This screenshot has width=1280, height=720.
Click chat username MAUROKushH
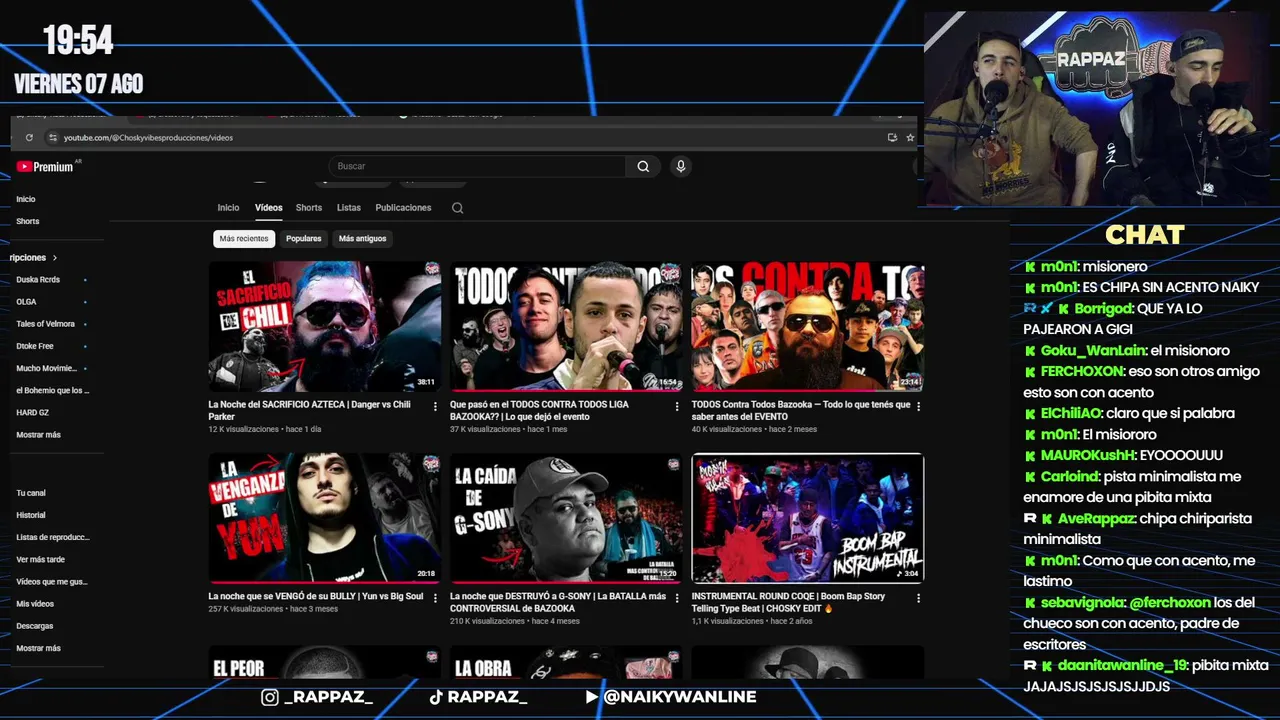click(1087, 455)
